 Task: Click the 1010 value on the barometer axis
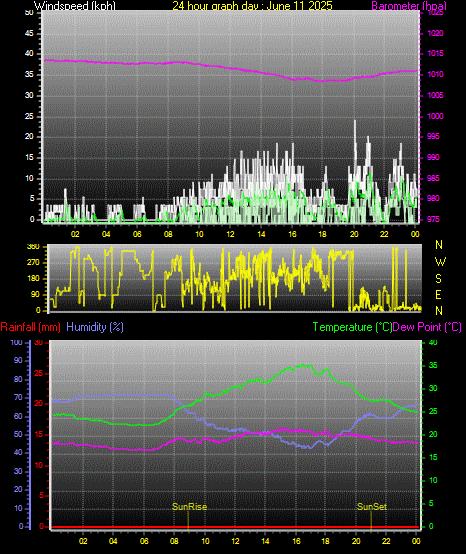click(x=435, y=74)
